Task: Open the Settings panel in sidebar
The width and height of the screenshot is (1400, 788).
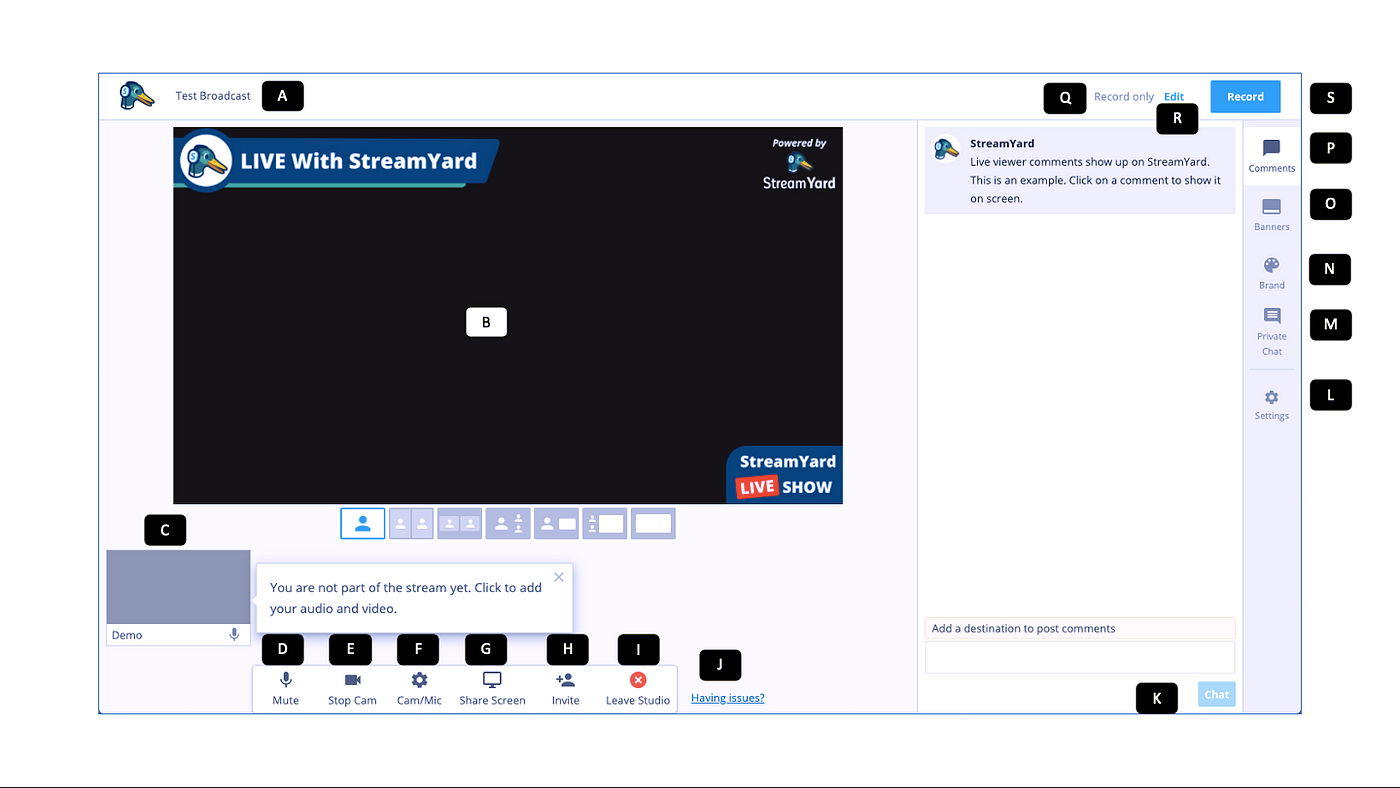Action: click(x=1272, y=404)
